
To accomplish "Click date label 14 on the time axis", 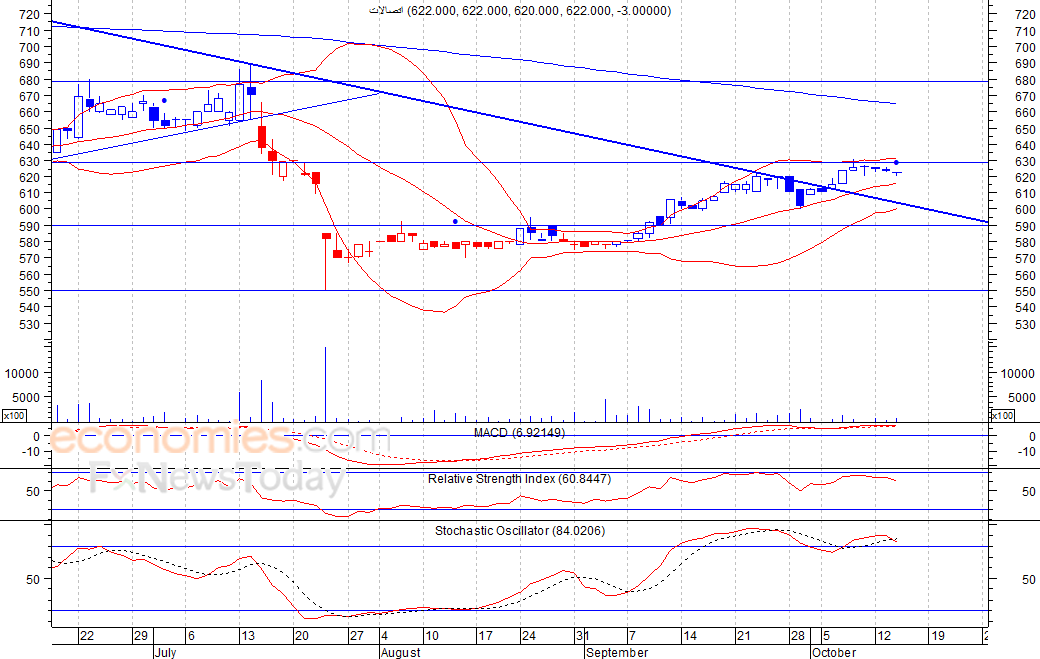I will click(x=690, y=636).
